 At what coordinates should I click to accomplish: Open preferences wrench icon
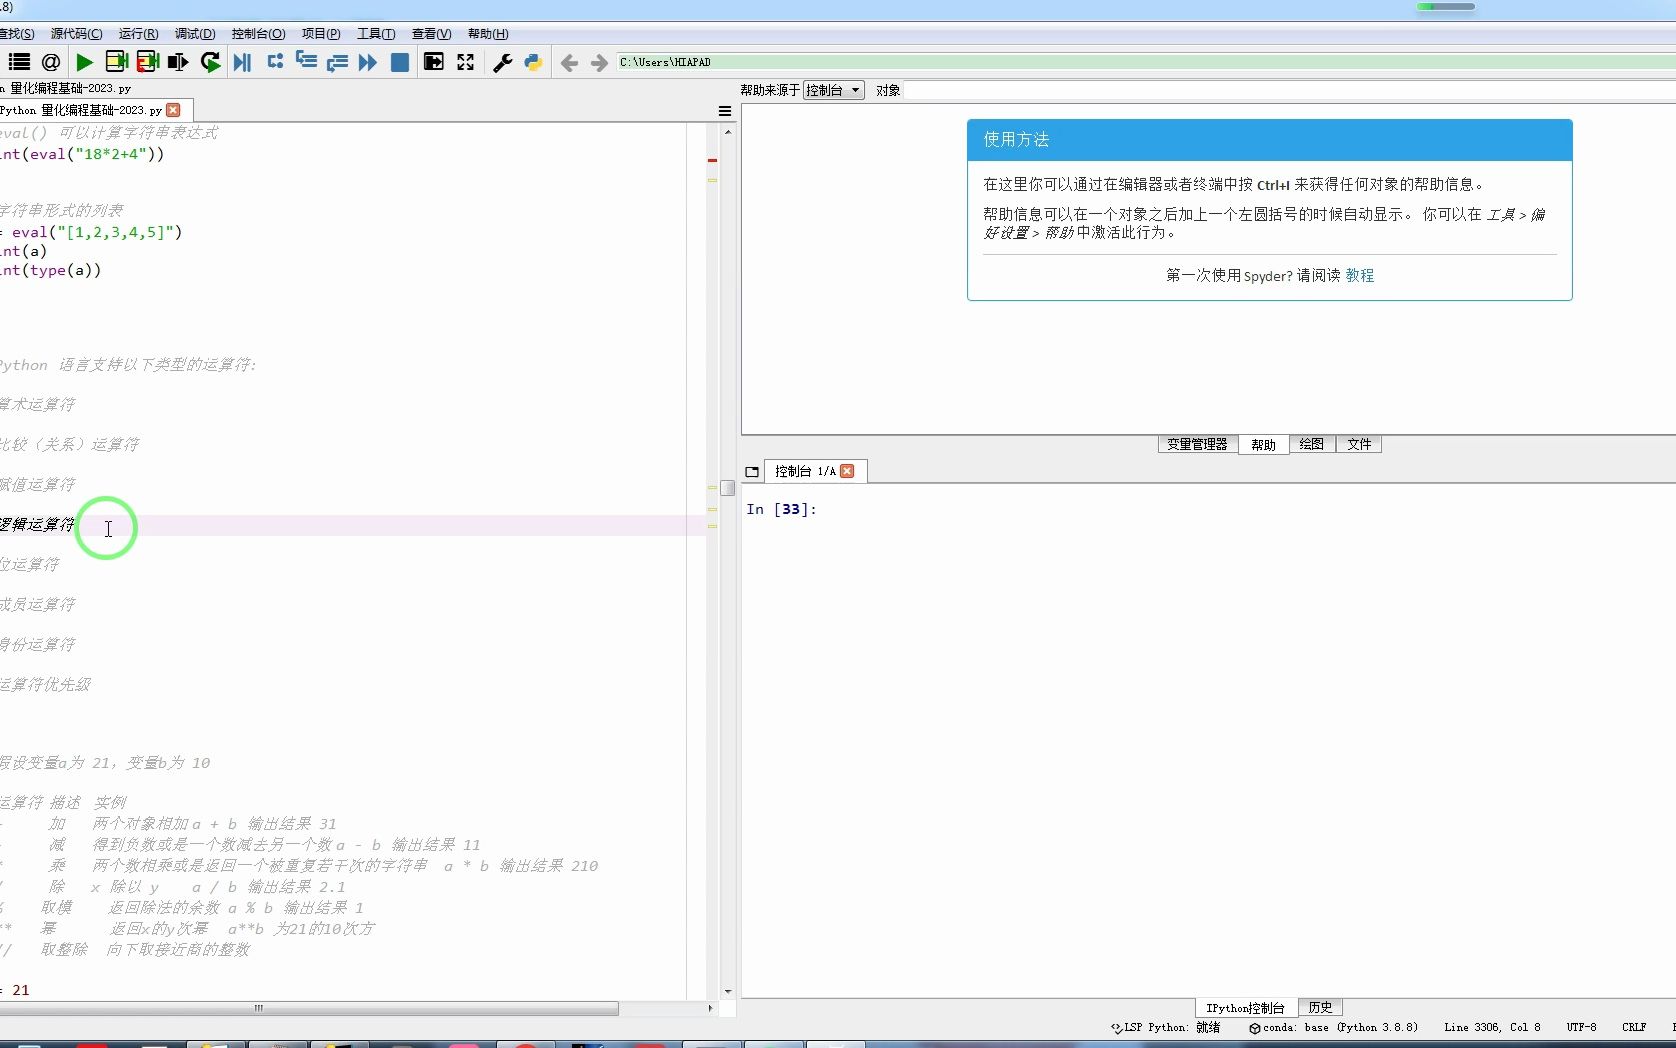[x=502, y=62]
